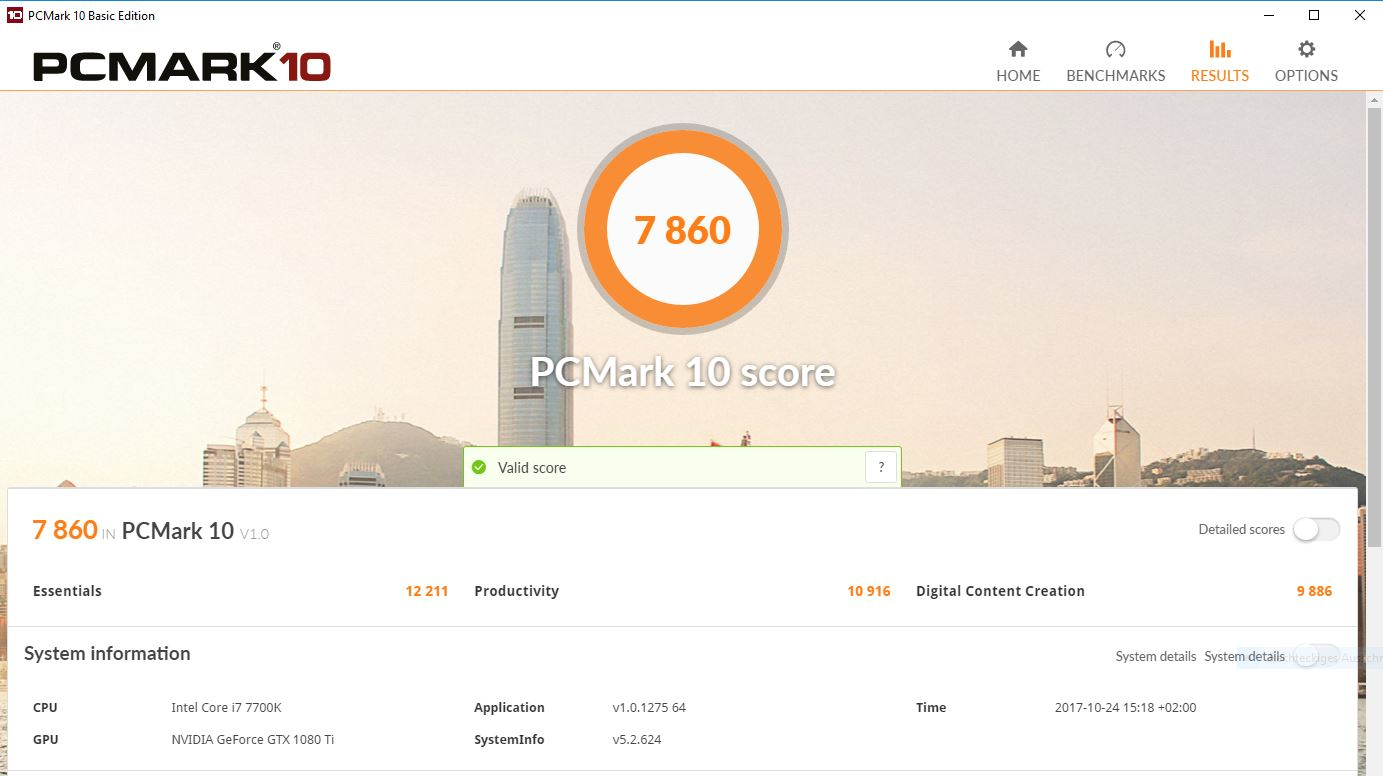Click the CPU value Intel Core i7 7700K
The height and width of the screenshot is (776, 1383).
coord(227,707)
